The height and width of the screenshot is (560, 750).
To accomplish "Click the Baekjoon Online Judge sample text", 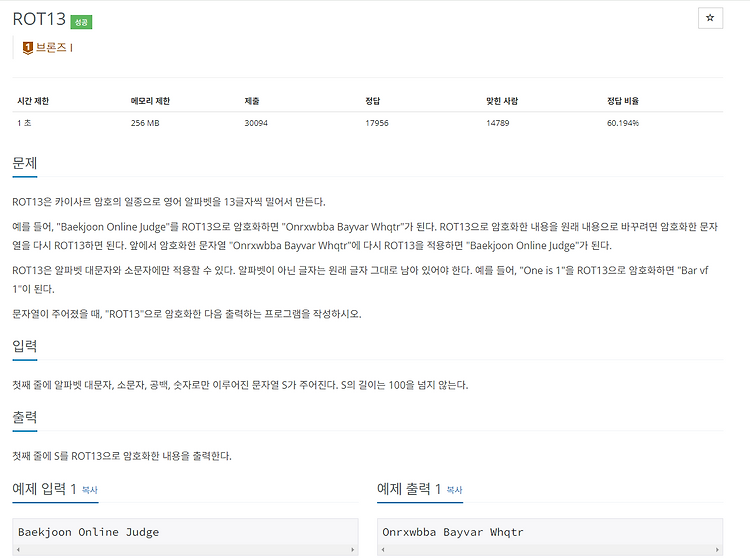I will point(88,532).
